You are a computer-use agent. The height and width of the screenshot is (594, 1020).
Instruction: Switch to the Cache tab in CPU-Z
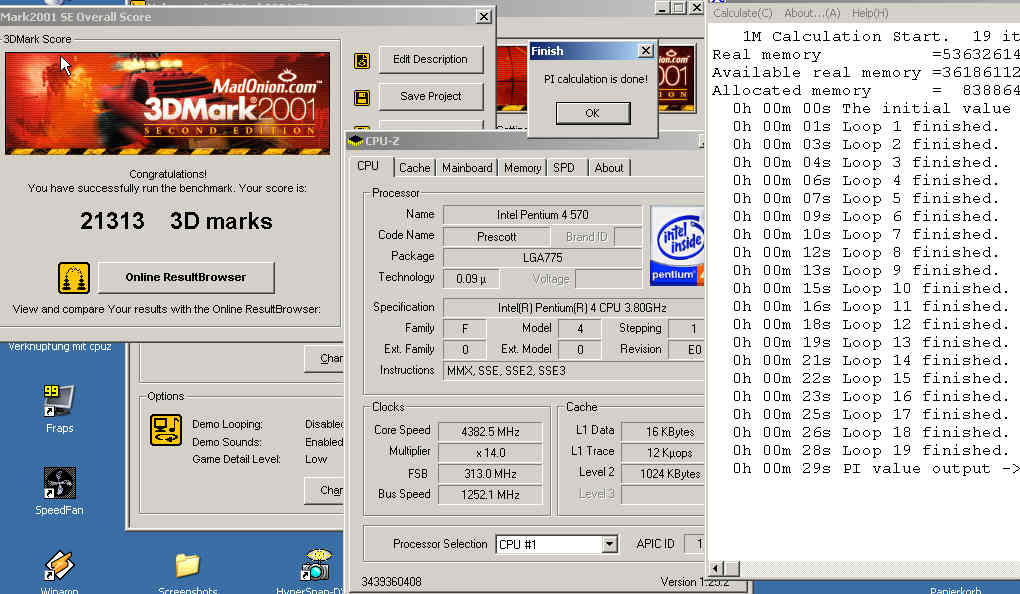pyautogui.click(x=414, y=168)
